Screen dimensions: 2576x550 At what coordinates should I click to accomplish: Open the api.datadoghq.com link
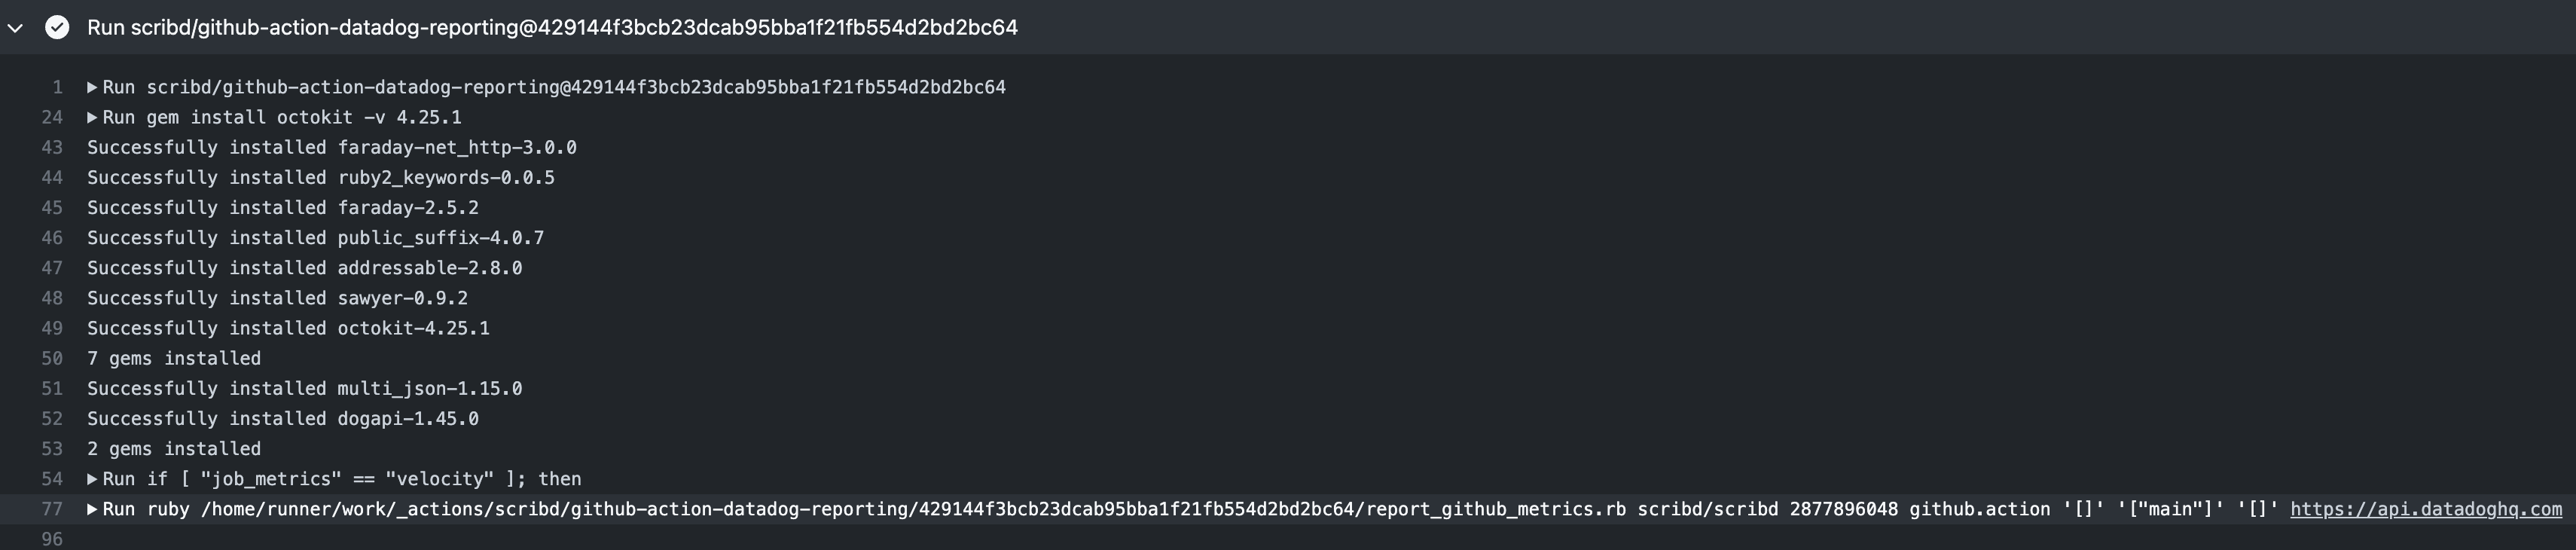[2426, 509]
